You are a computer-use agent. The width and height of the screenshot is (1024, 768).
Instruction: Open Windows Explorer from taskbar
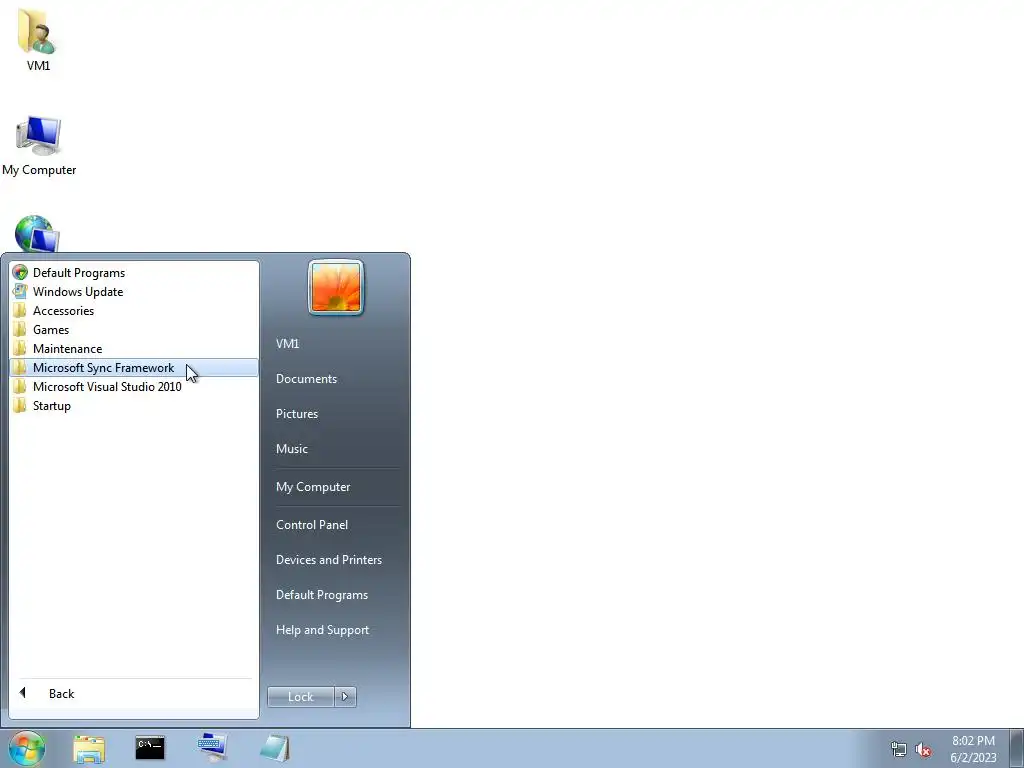(x=89, y=748)
